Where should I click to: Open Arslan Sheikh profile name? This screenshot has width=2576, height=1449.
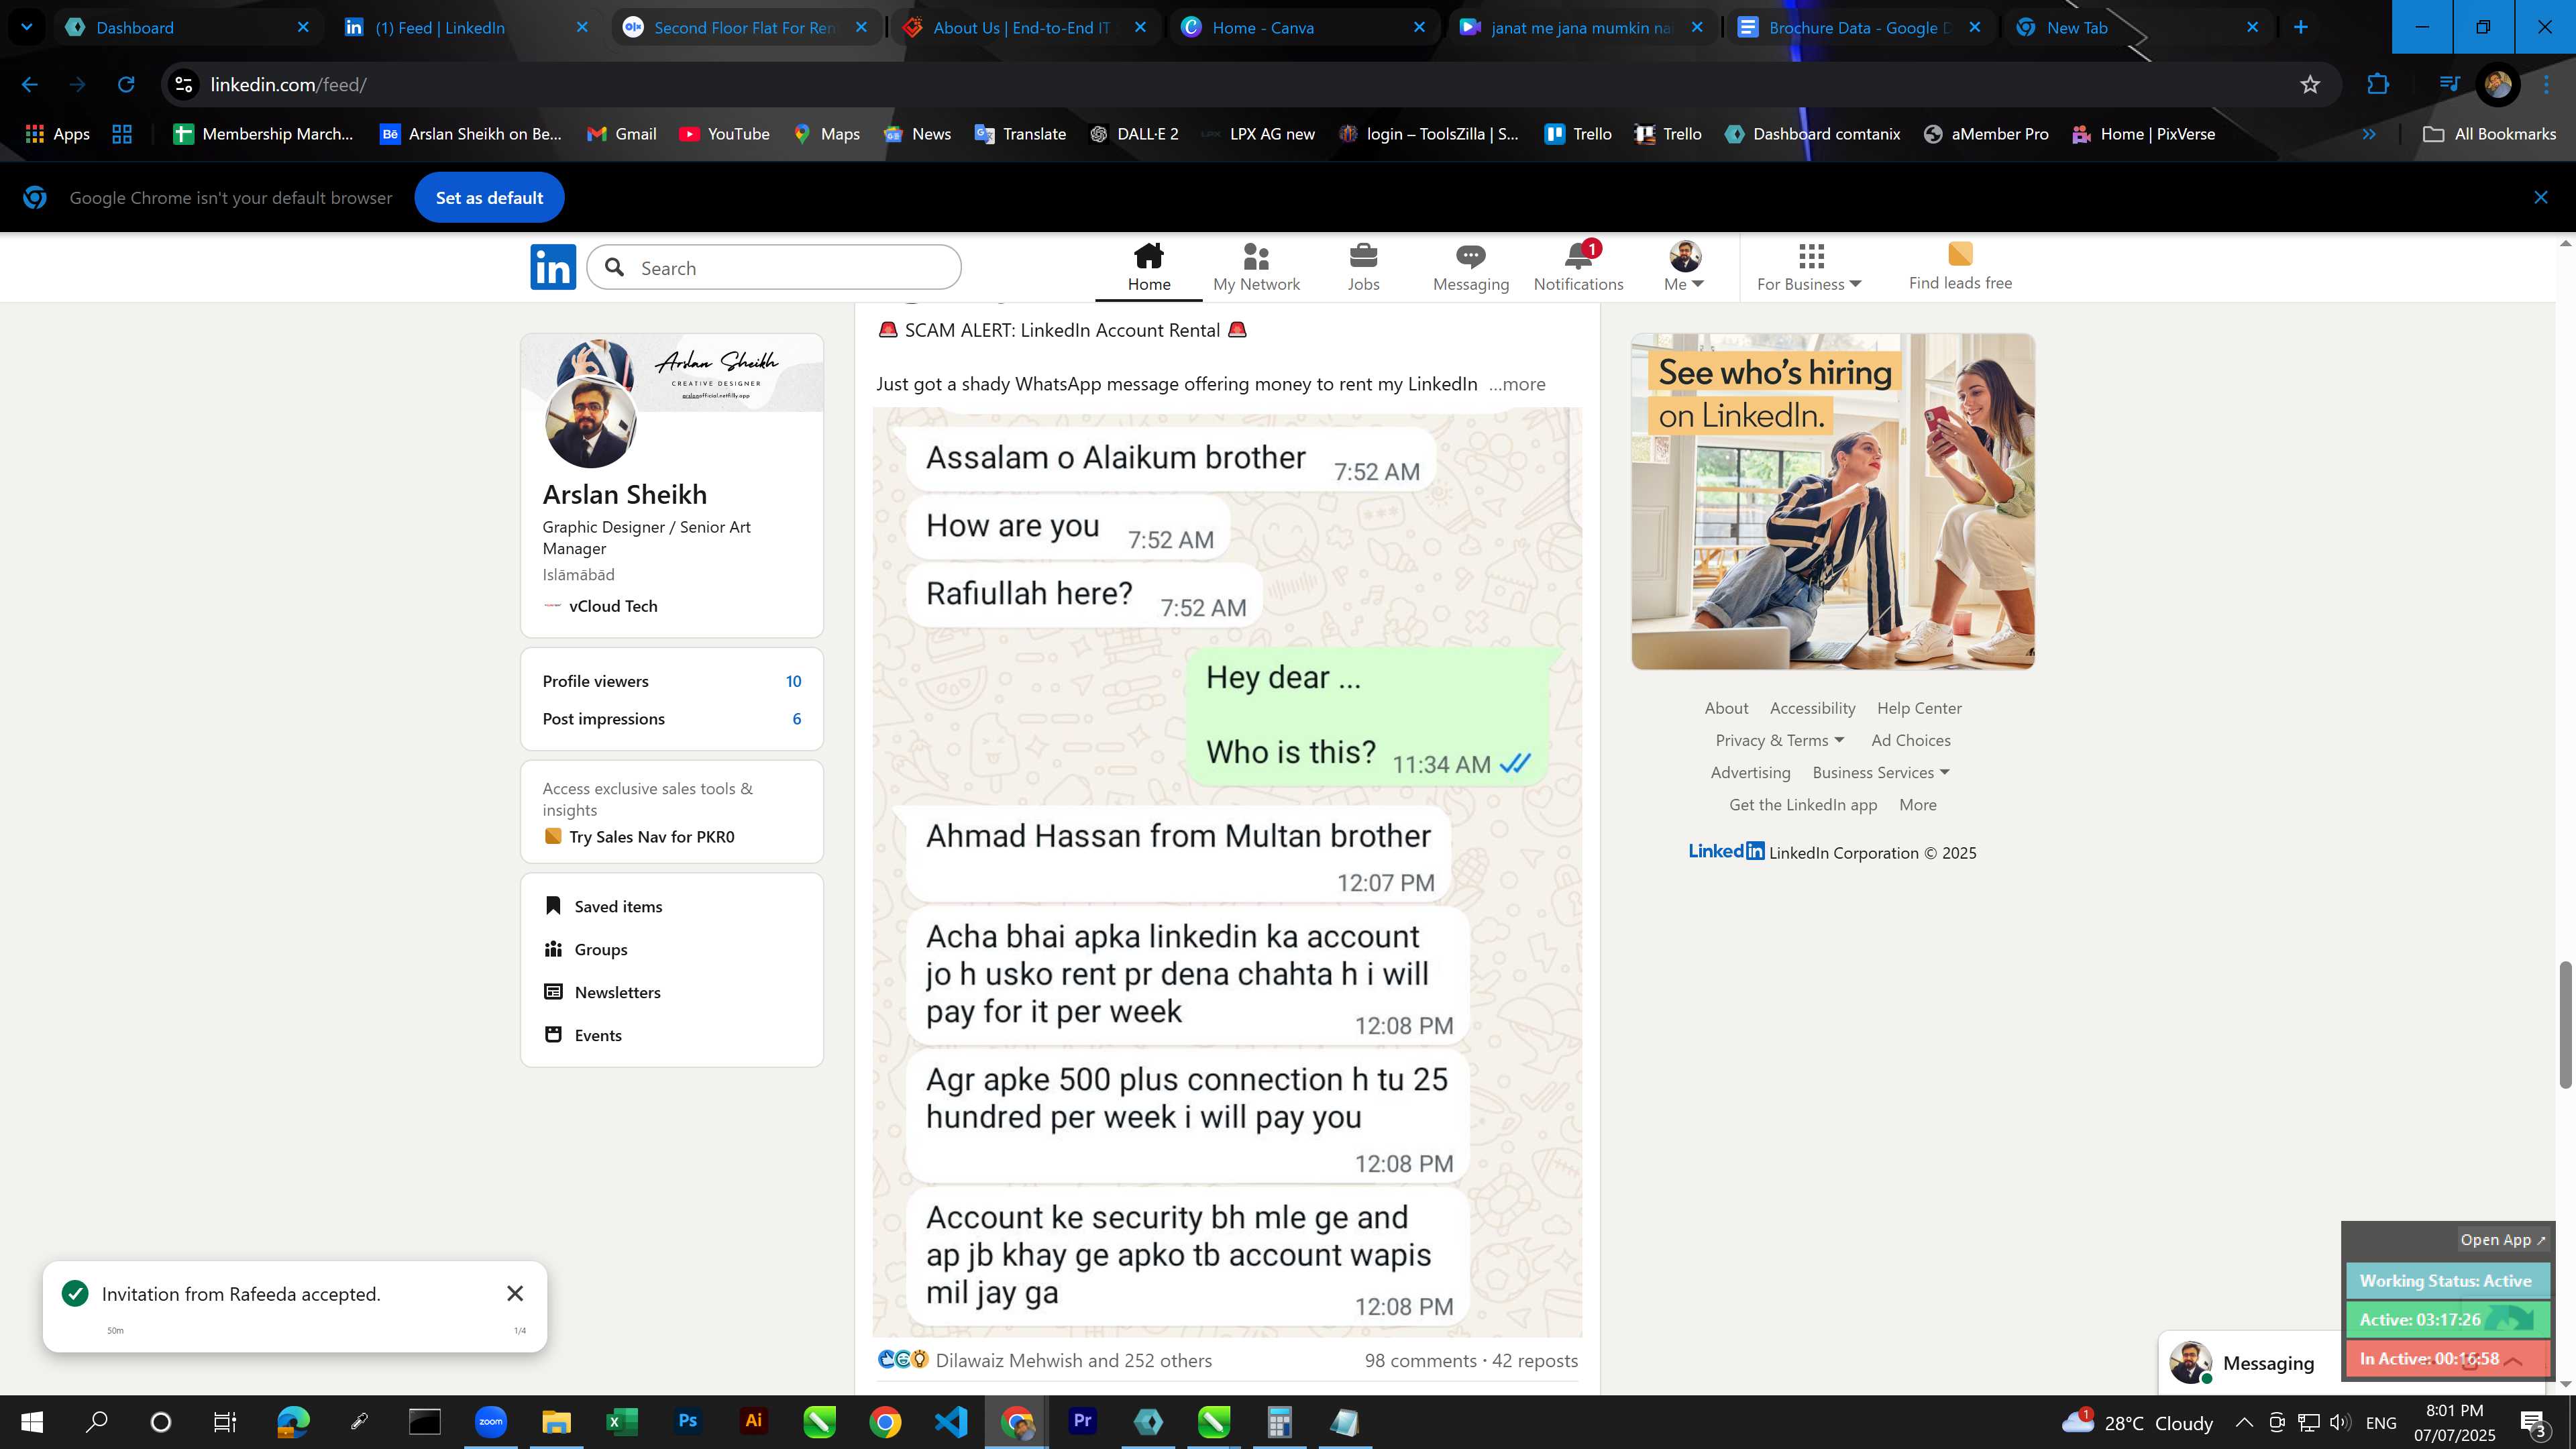pos(624,494)
